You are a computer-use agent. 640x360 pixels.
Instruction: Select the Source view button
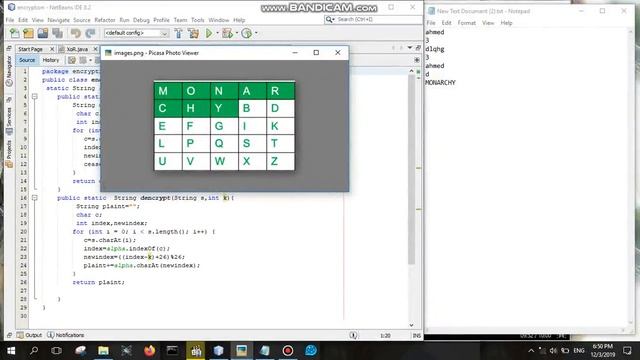[x=27, y=60]
